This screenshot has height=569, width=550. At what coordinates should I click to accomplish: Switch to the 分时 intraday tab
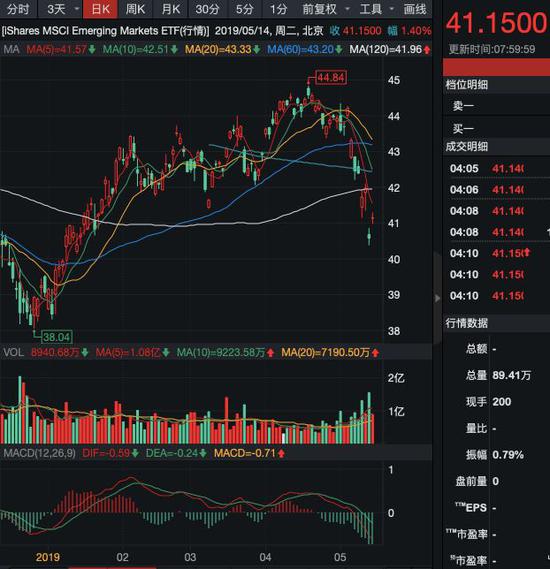click(18, 9)
